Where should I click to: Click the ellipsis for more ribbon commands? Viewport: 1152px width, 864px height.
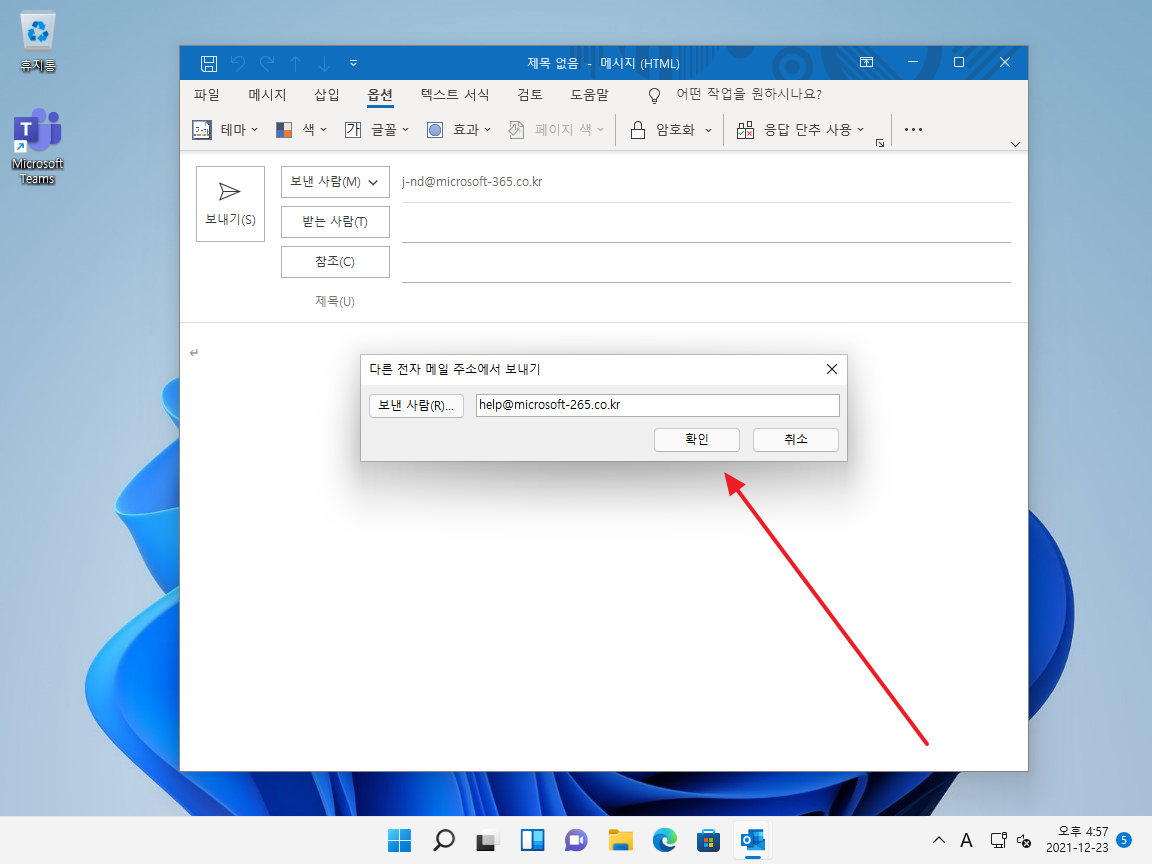pos(912,129)
